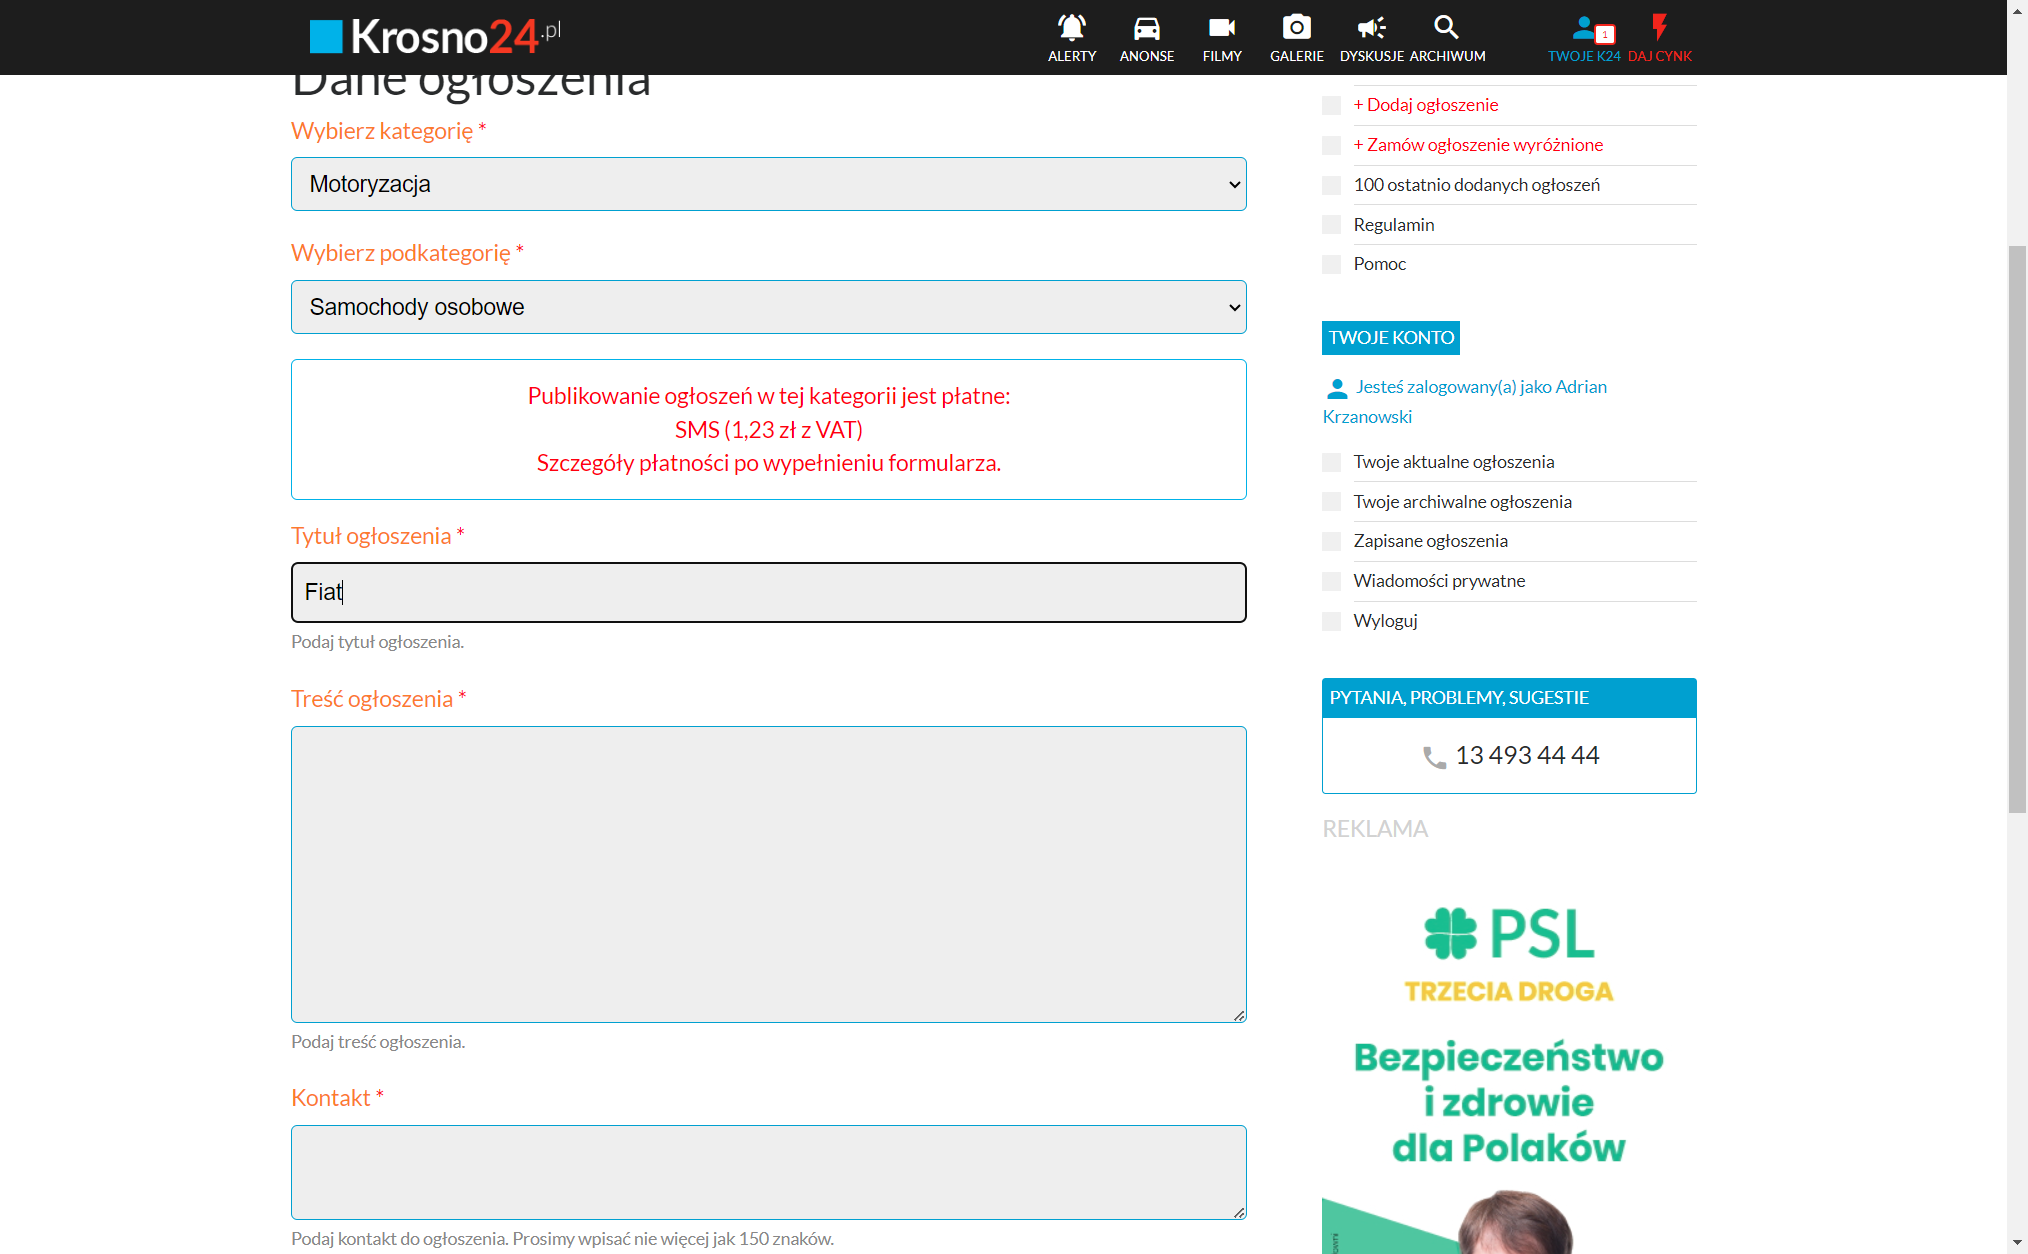
Task: Open the Dyskusje megaphone icon
Action: 1371,27
